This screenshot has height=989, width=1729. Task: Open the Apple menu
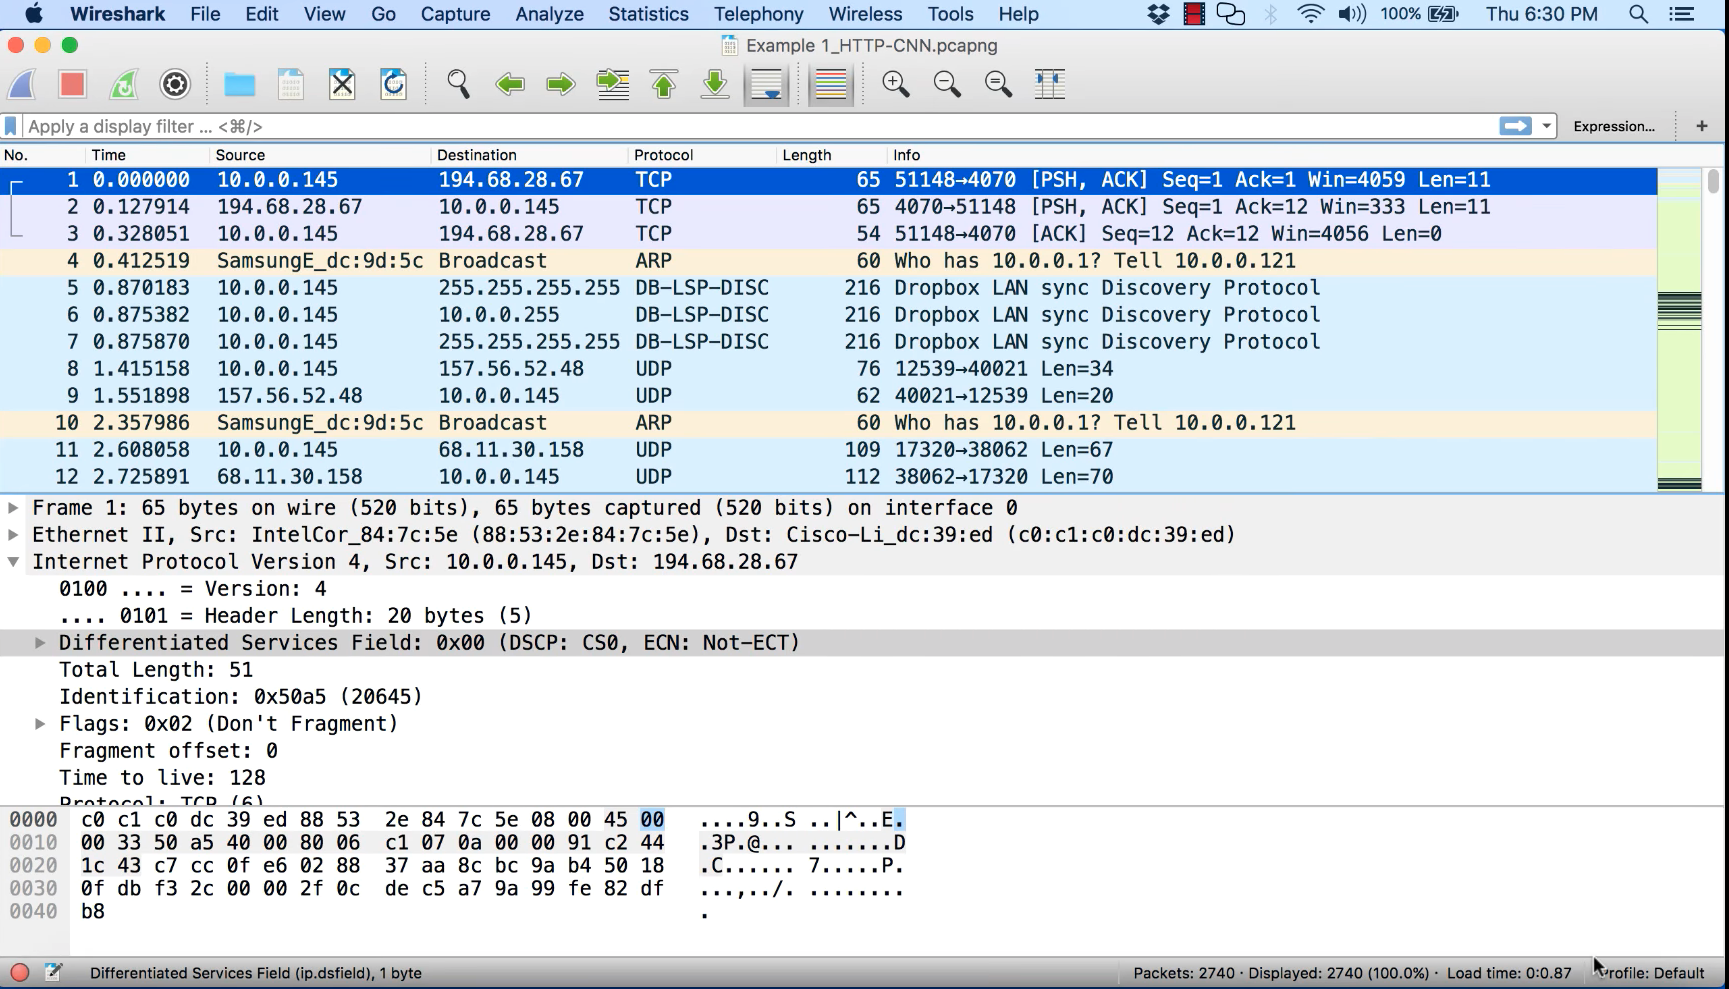34,14
